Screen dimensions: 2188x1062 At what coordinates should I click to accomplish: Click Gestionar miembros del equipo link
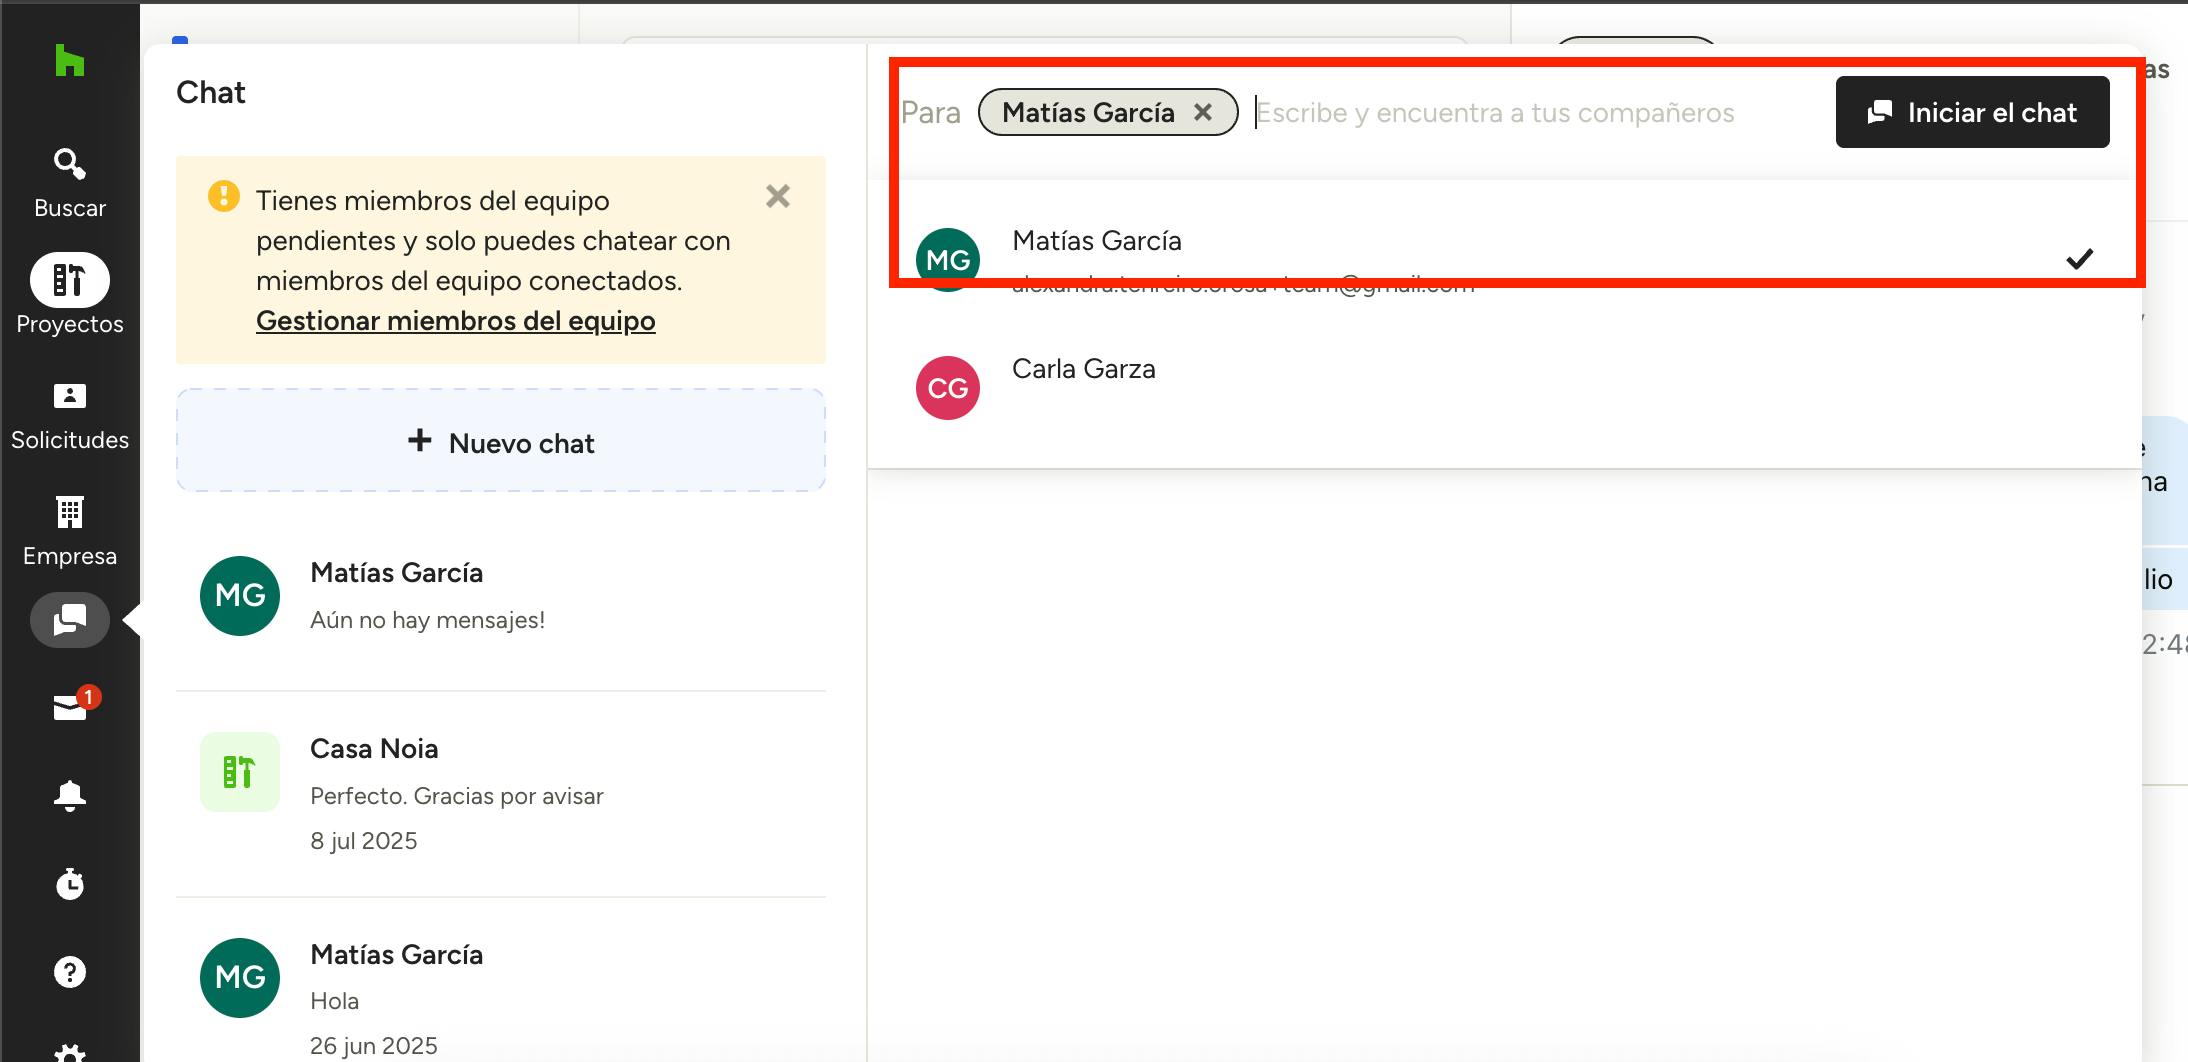[456, 321]
